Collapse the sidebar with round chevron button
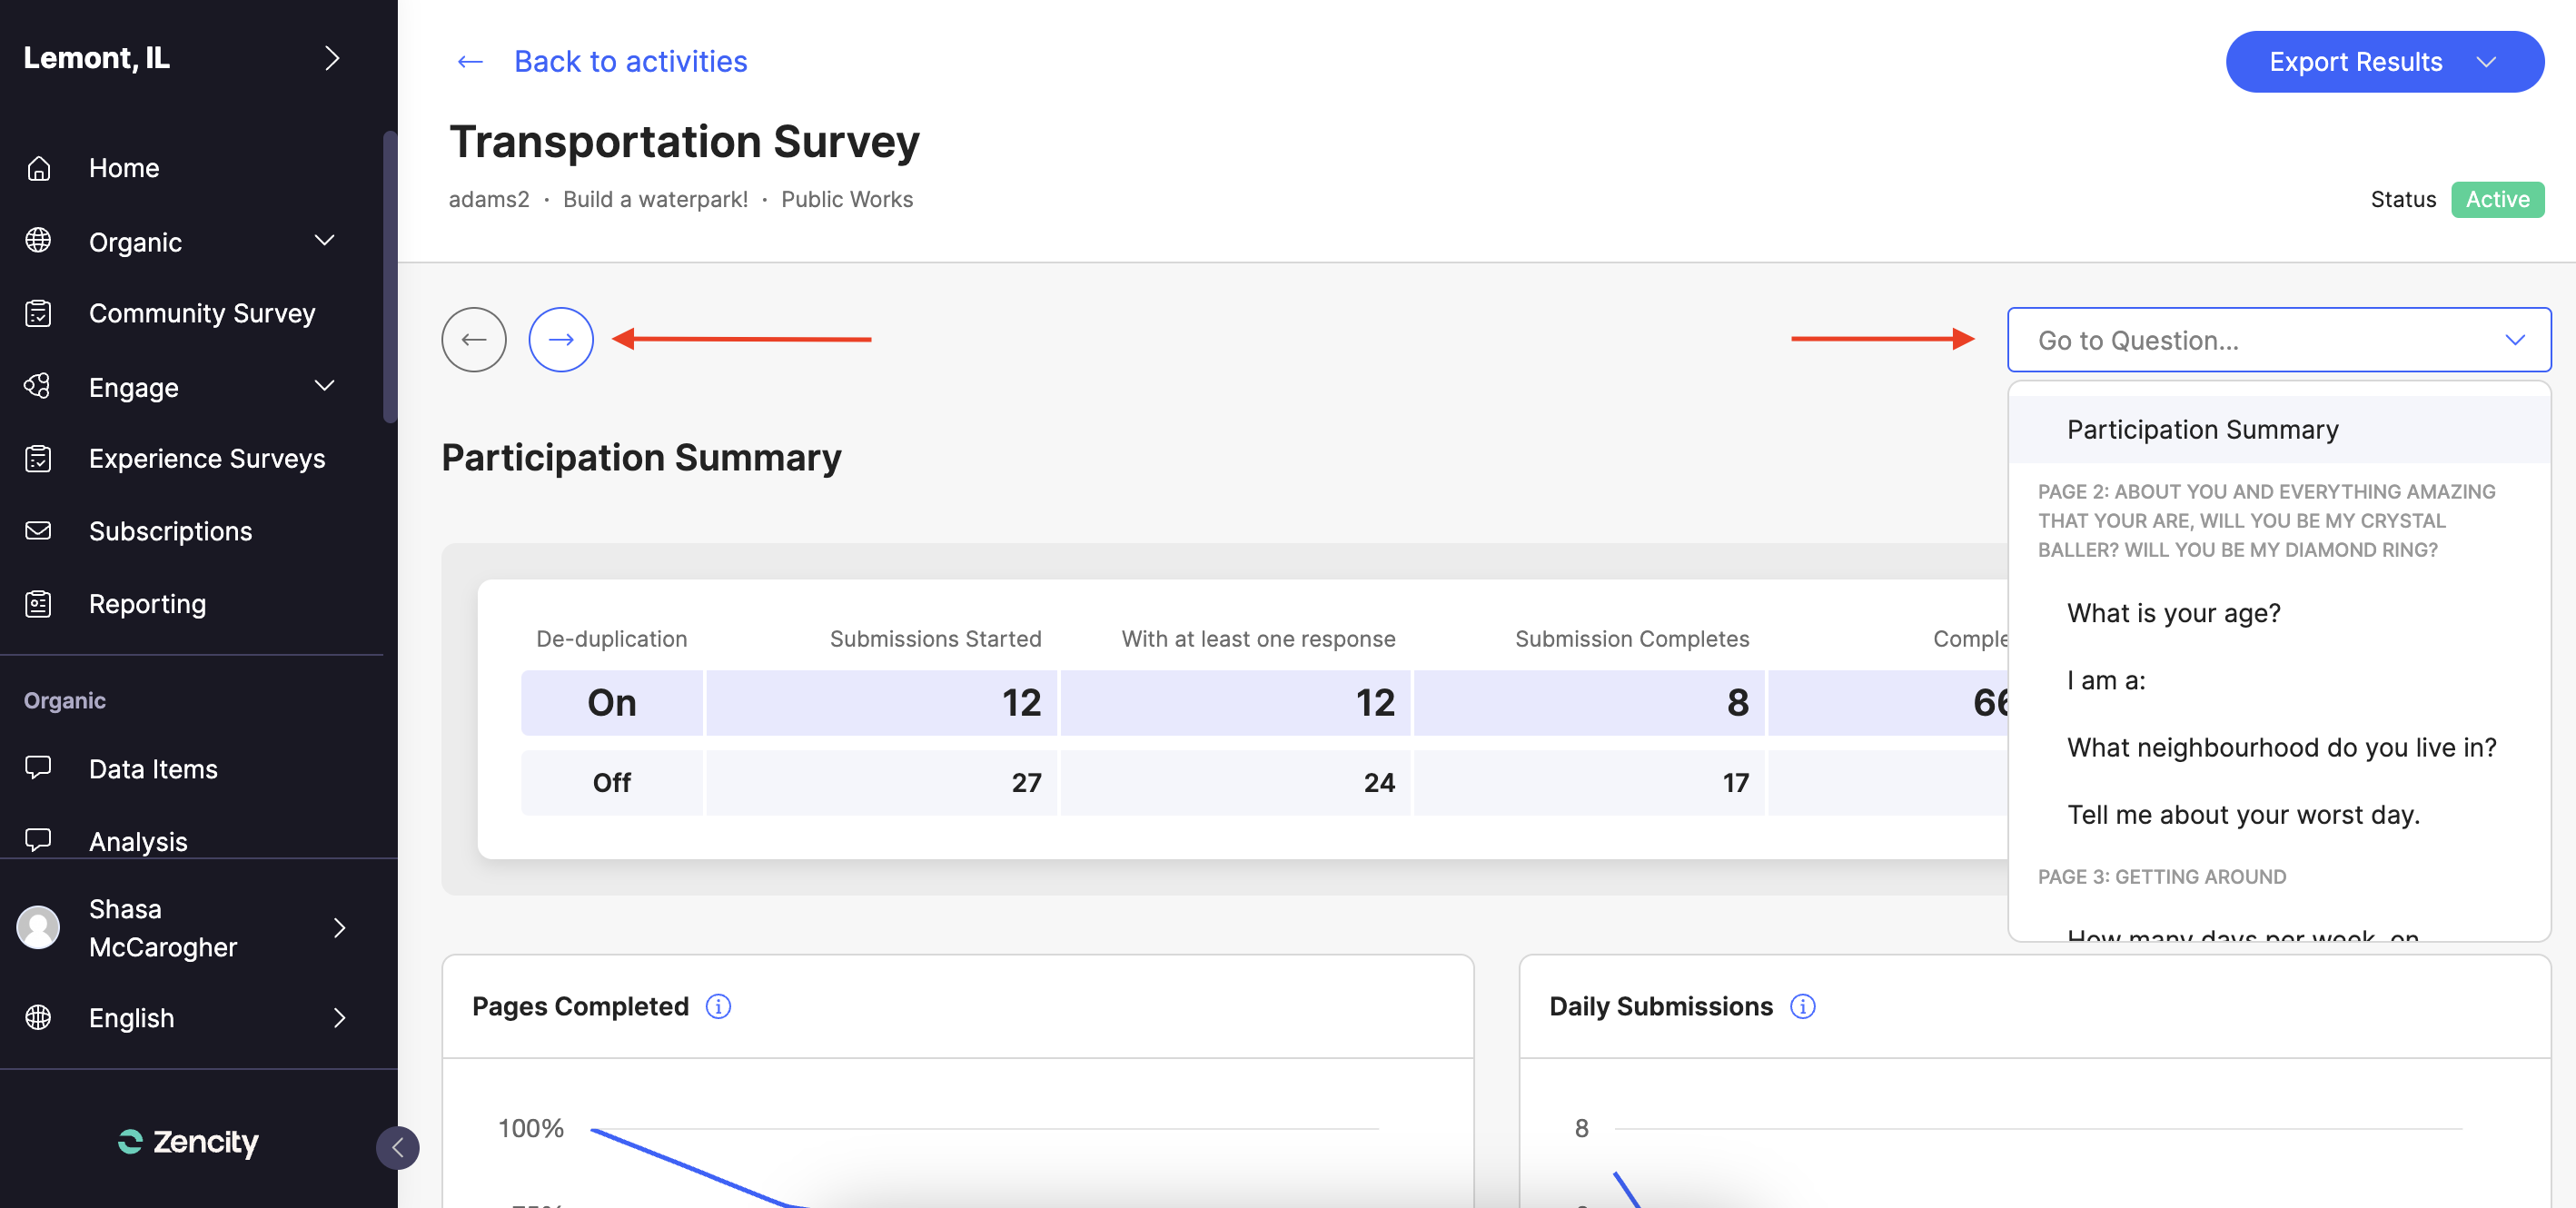Image resolution: width=2576 pixels, height=1208 pixels. [x=397, y=1147]
